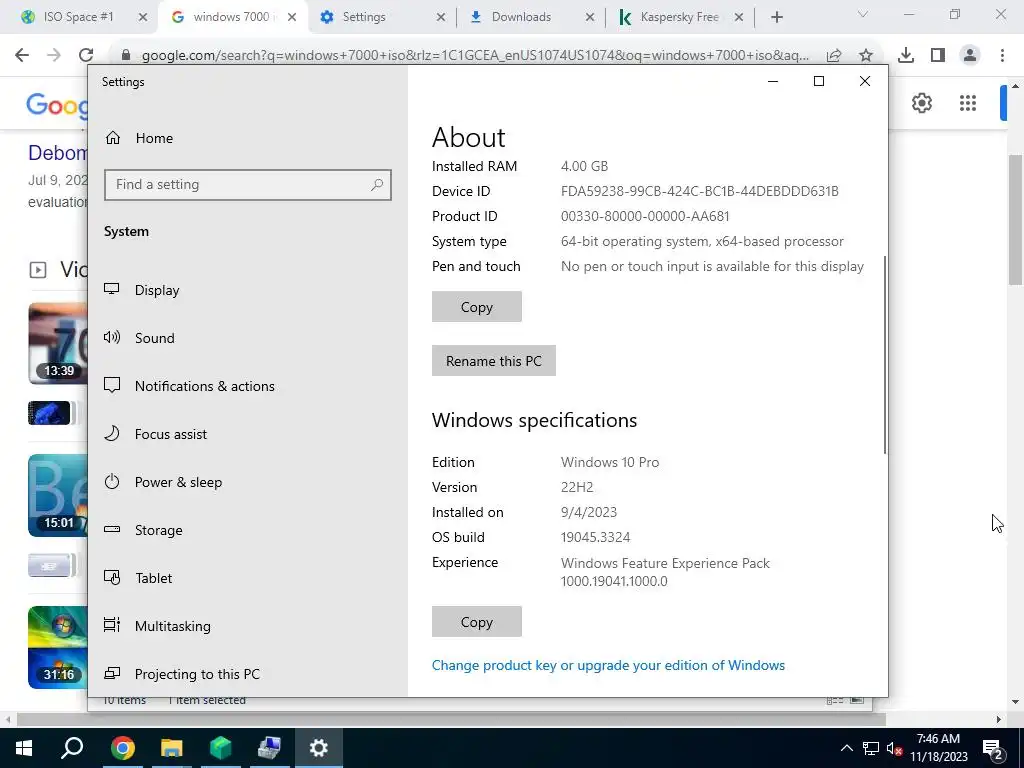Click Chrome back arrow

coord(22,55)
